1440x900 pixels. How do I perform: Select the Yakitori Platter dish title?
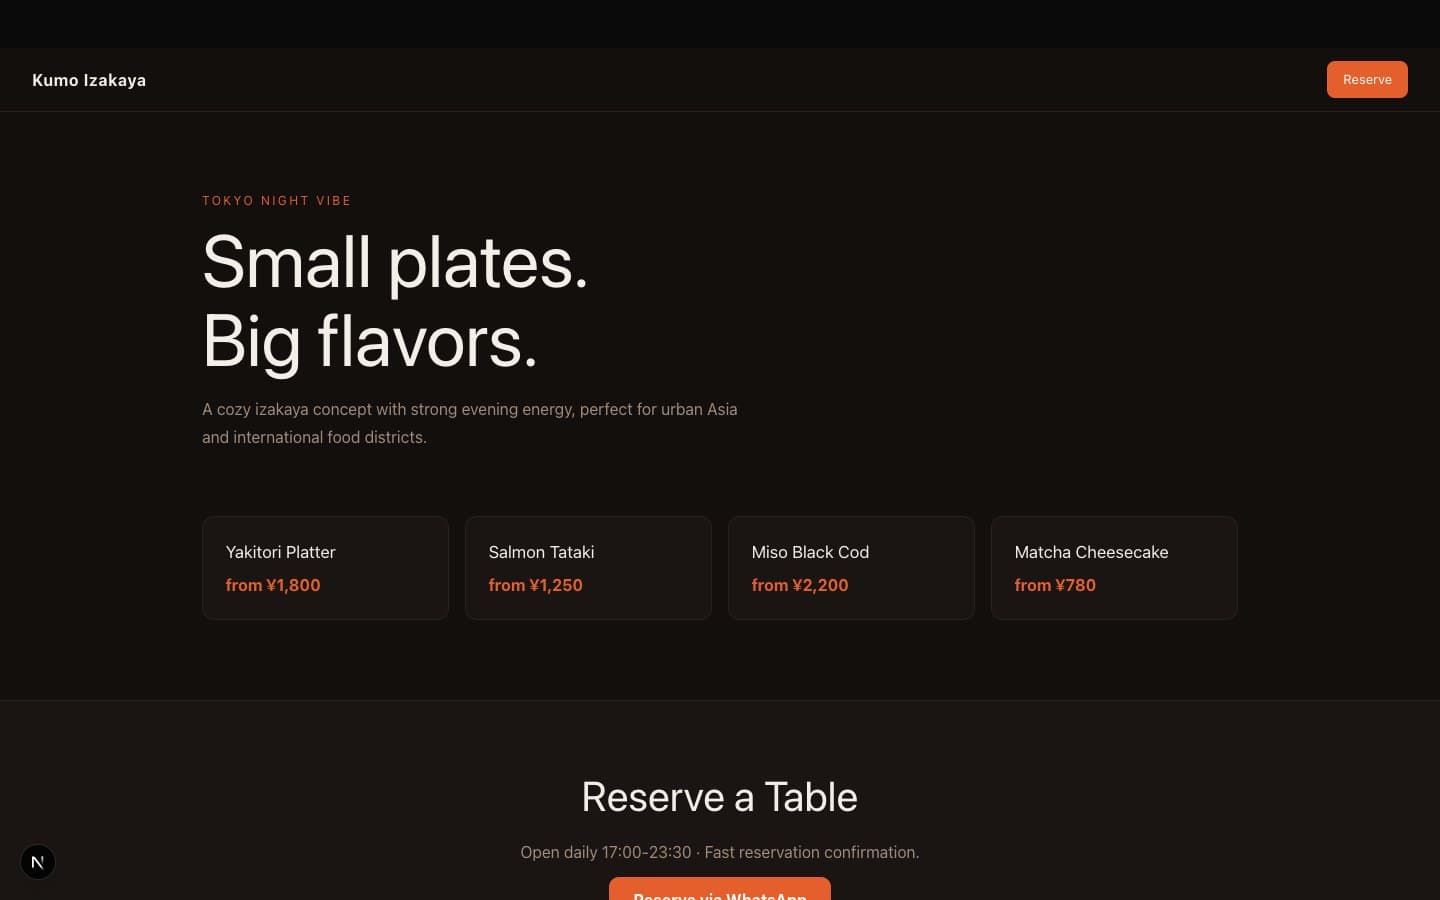pos(281,552)
